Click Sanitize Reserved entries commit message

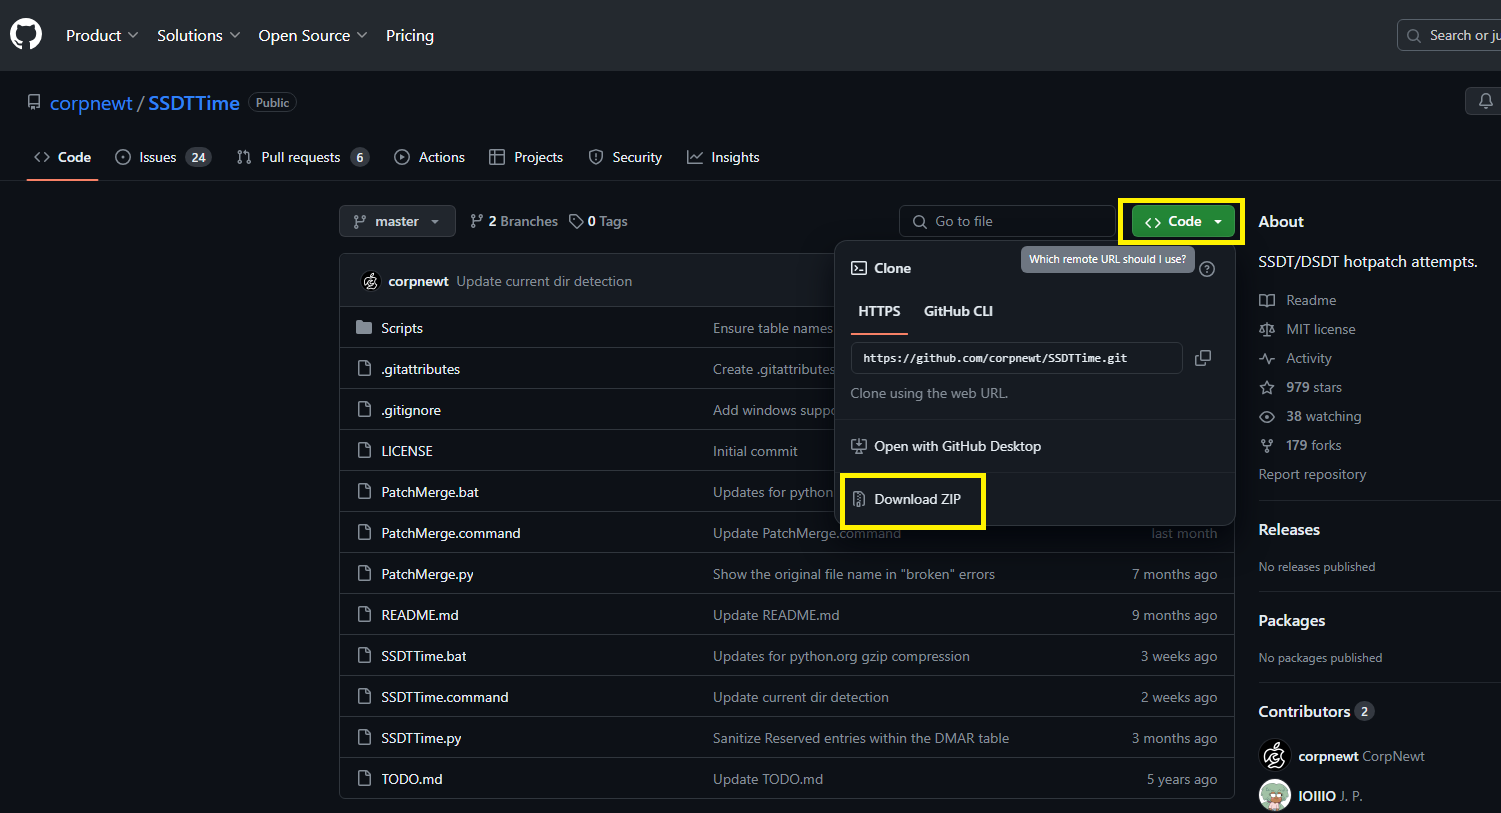click(861, 738)
